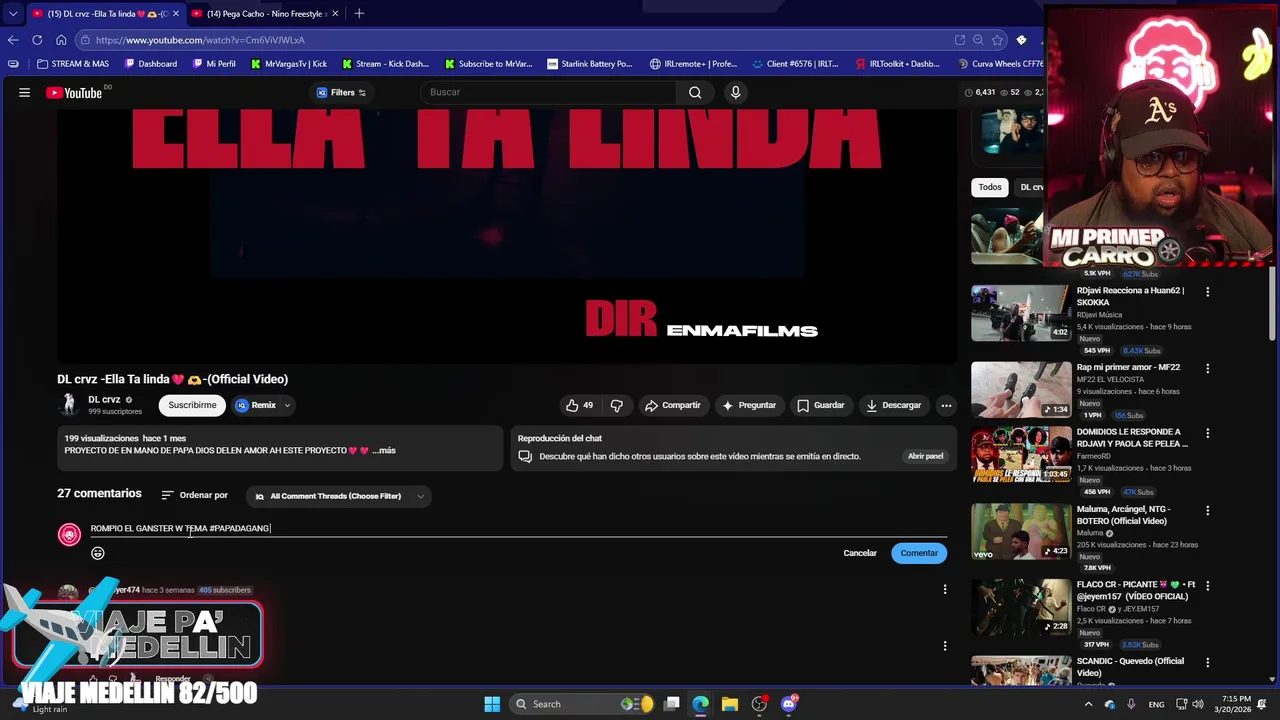
Task: Open options for Rap mi primer amor video
Action: 1207,368
